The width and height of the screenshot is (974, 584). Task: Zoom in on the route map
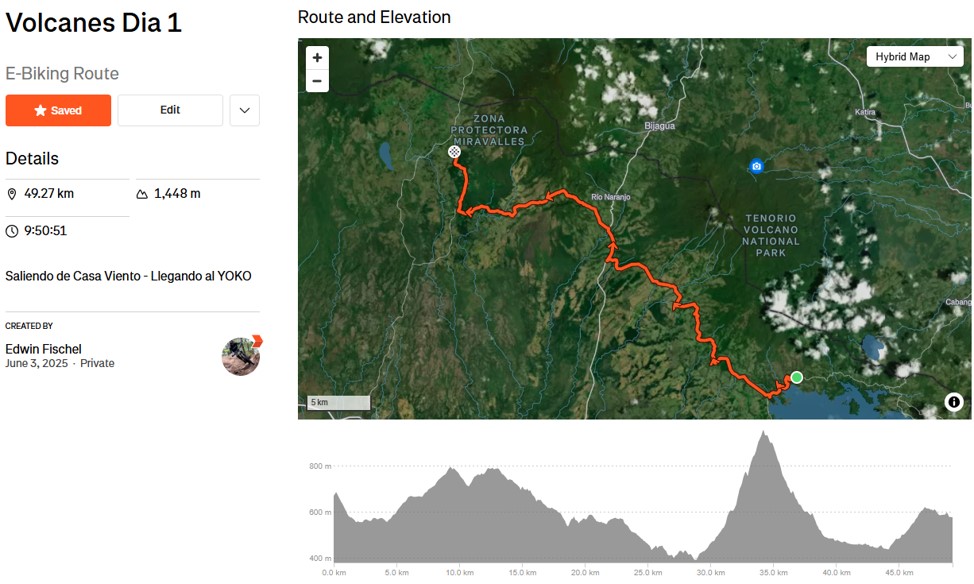(317, 58)
